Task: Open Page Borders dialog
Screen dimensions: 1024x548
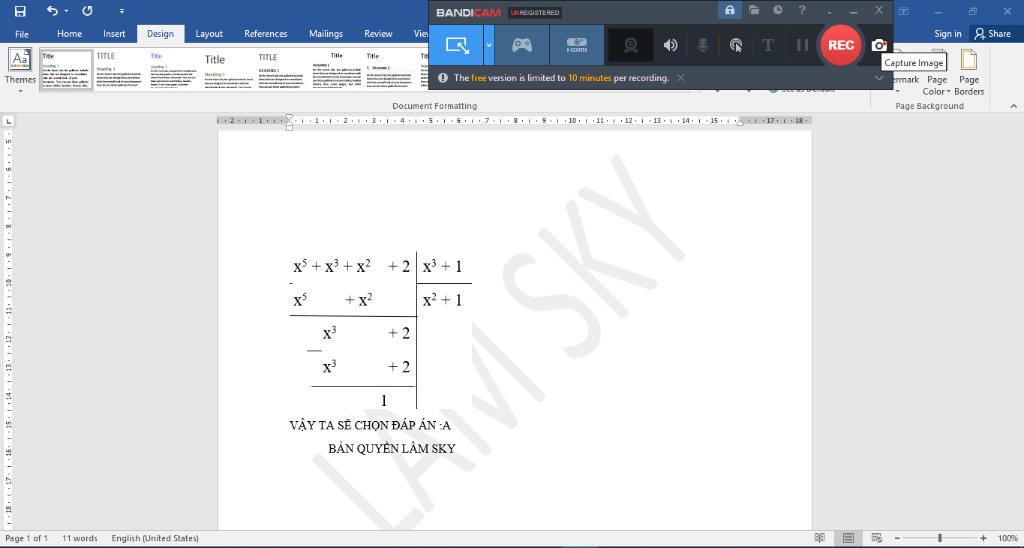Action: [x=969, y=72]
